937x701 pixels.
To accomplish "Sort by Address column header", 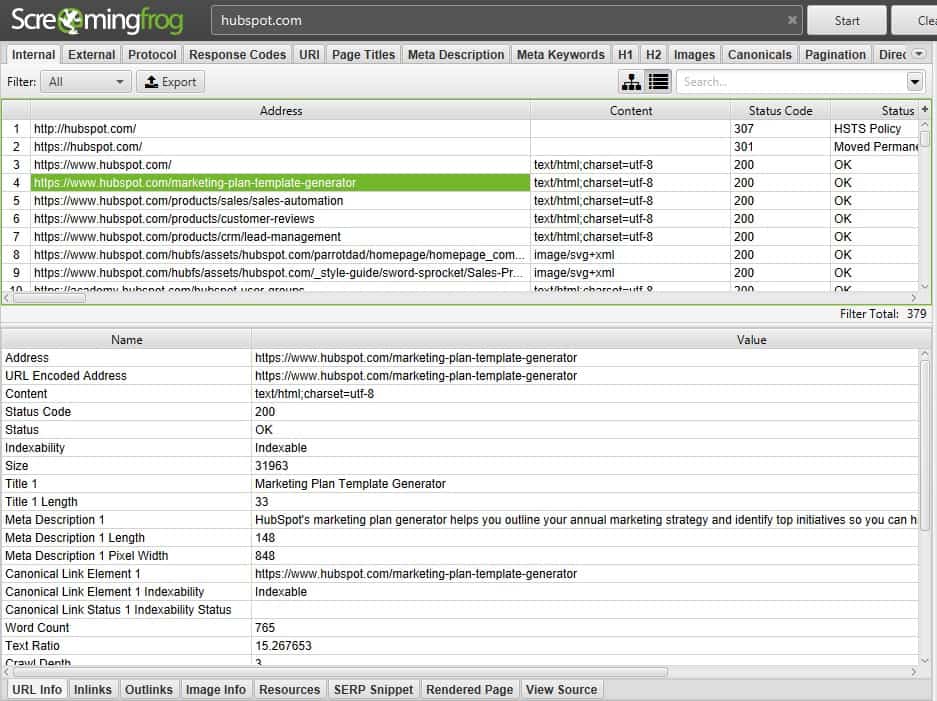I will pyautogui.click(x=280, y=111).
